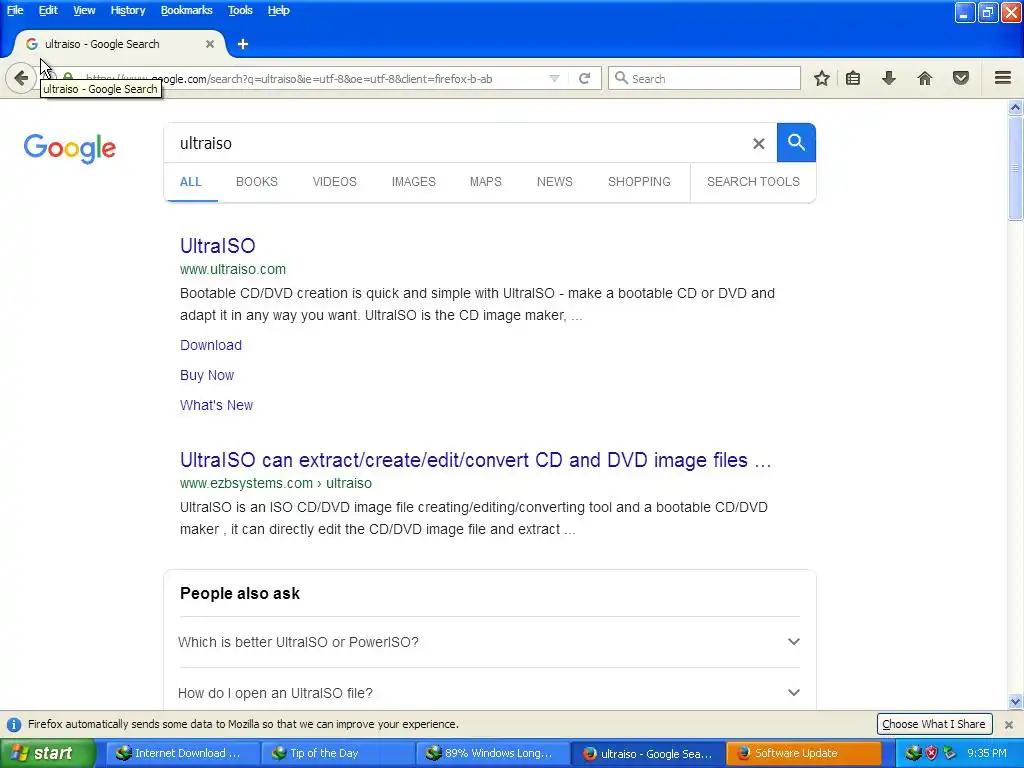Click the red security shield tray icon
This screenshot has height=768, width=1024.
click(x=931, y=753)
